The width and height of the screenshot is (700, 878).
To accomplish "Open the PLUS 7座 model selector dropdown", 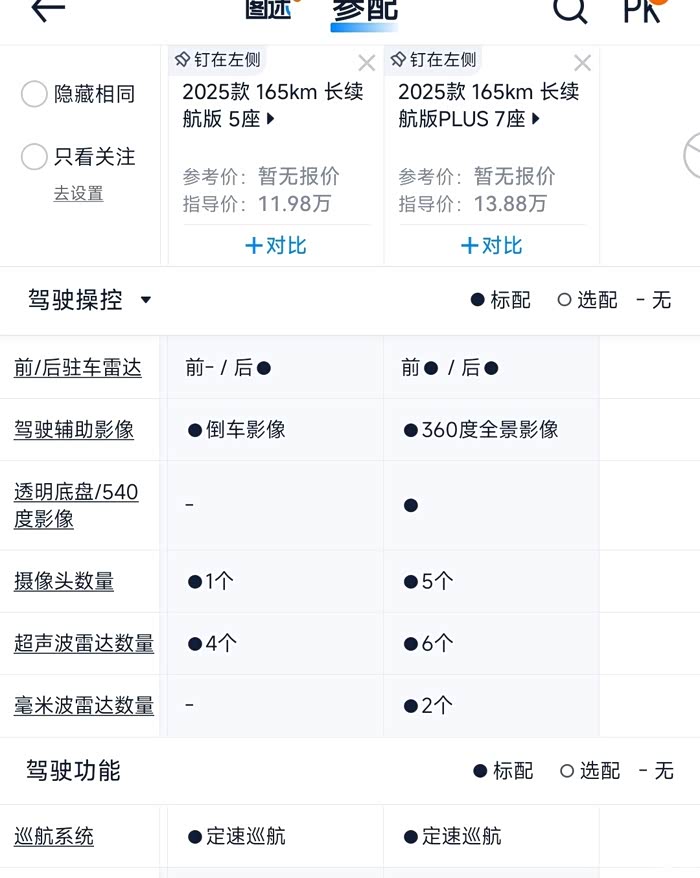I will point(536,120).
